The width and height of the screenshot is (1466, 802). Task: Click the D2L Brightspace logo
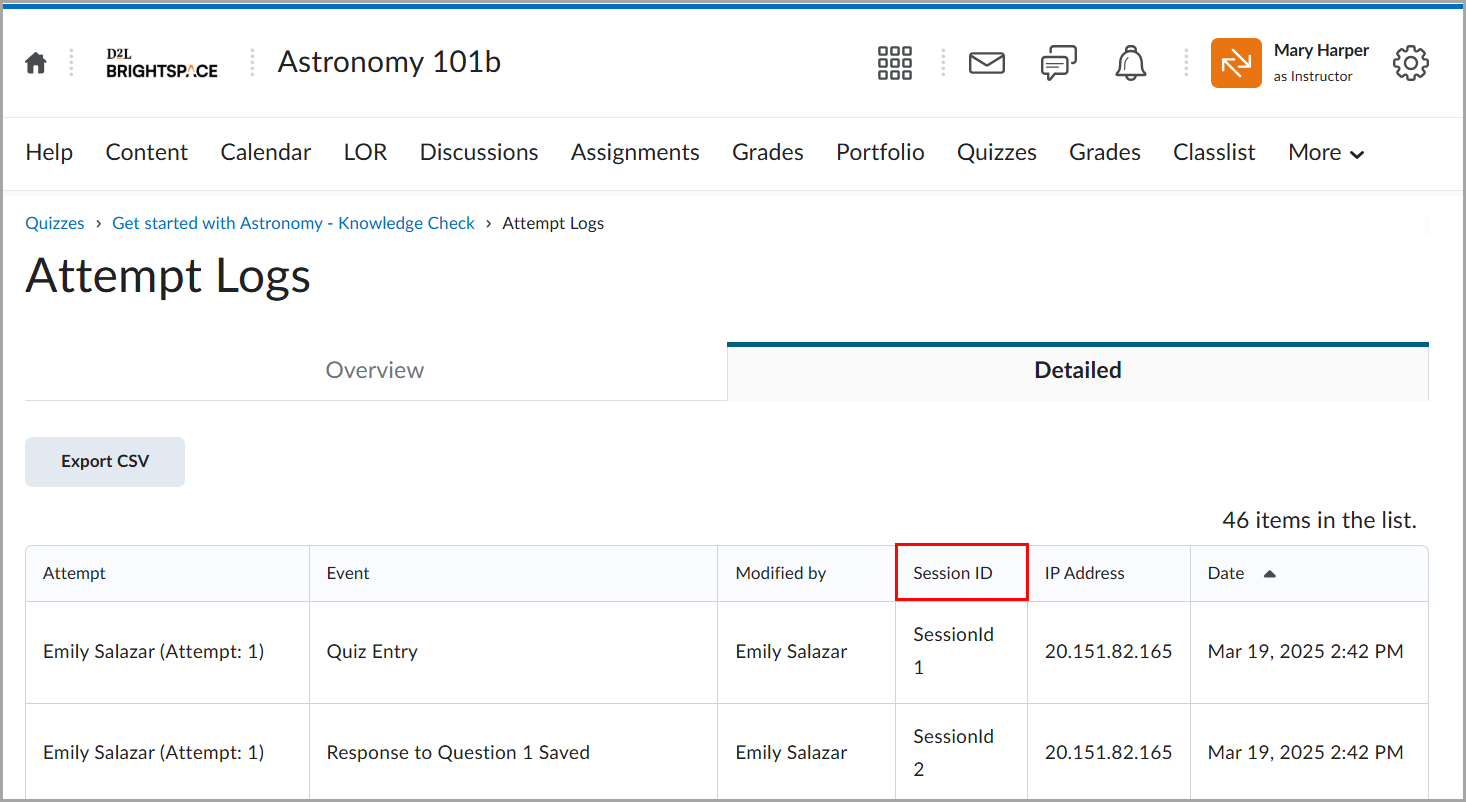pyautogui.click(x=160, y=62)
